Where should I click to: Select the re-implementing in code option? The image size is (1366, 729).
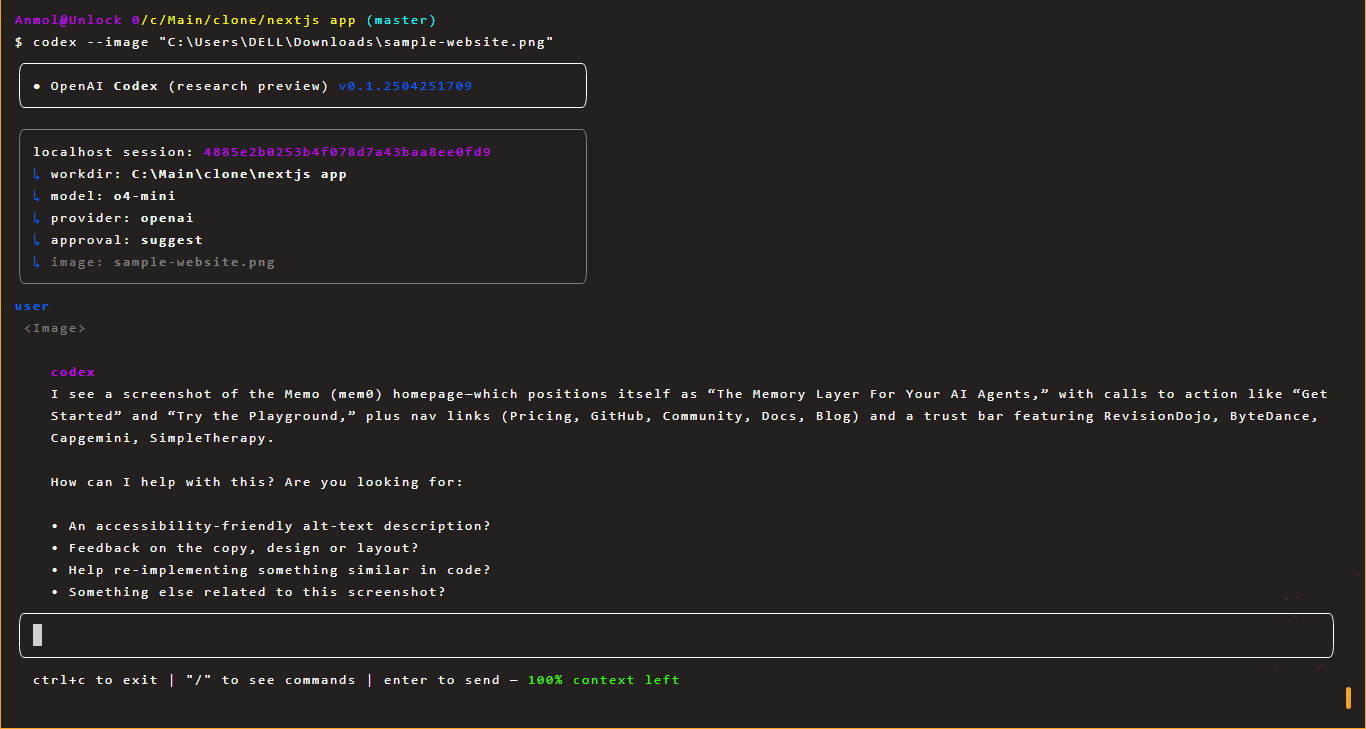(279, 570)
